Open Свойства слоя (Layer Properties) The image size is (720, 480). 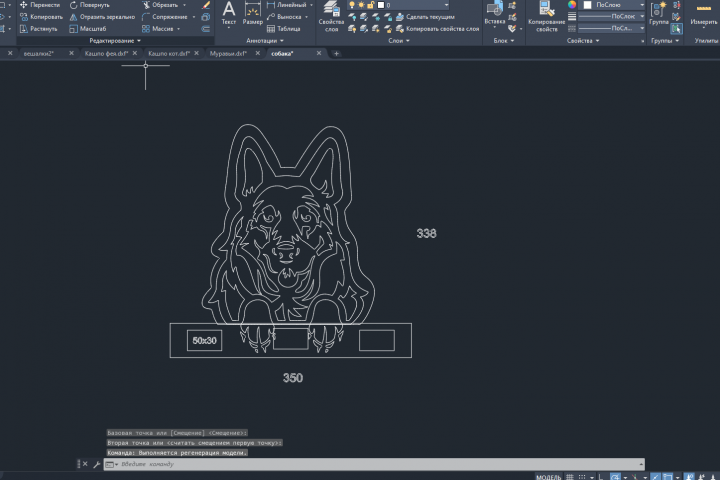pos(331,17)
